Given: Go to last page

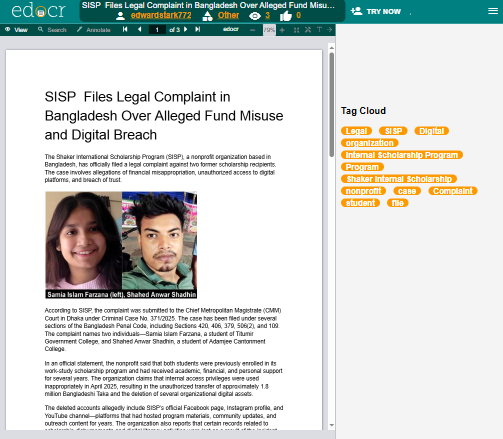Looking at the screenshot, I should click(198, 29).
